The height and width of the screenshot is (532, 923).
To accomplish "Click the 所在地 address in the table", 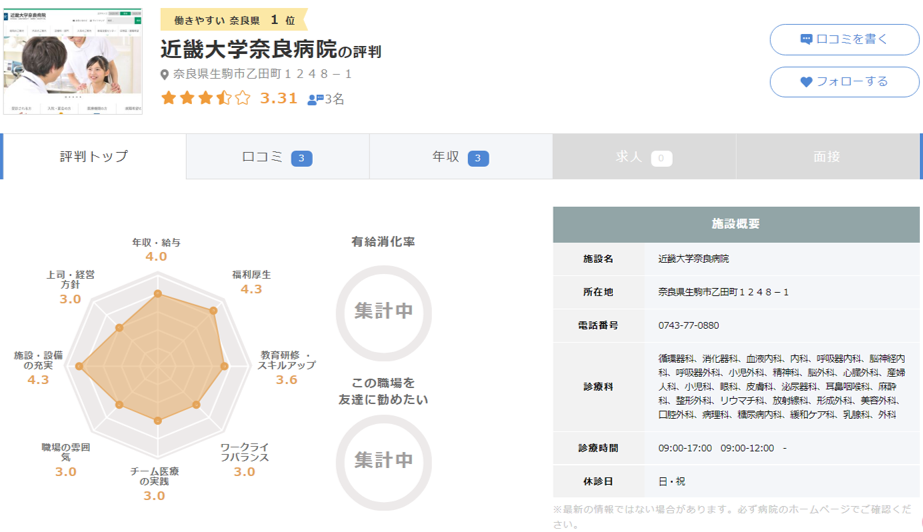I will point(723,292).
